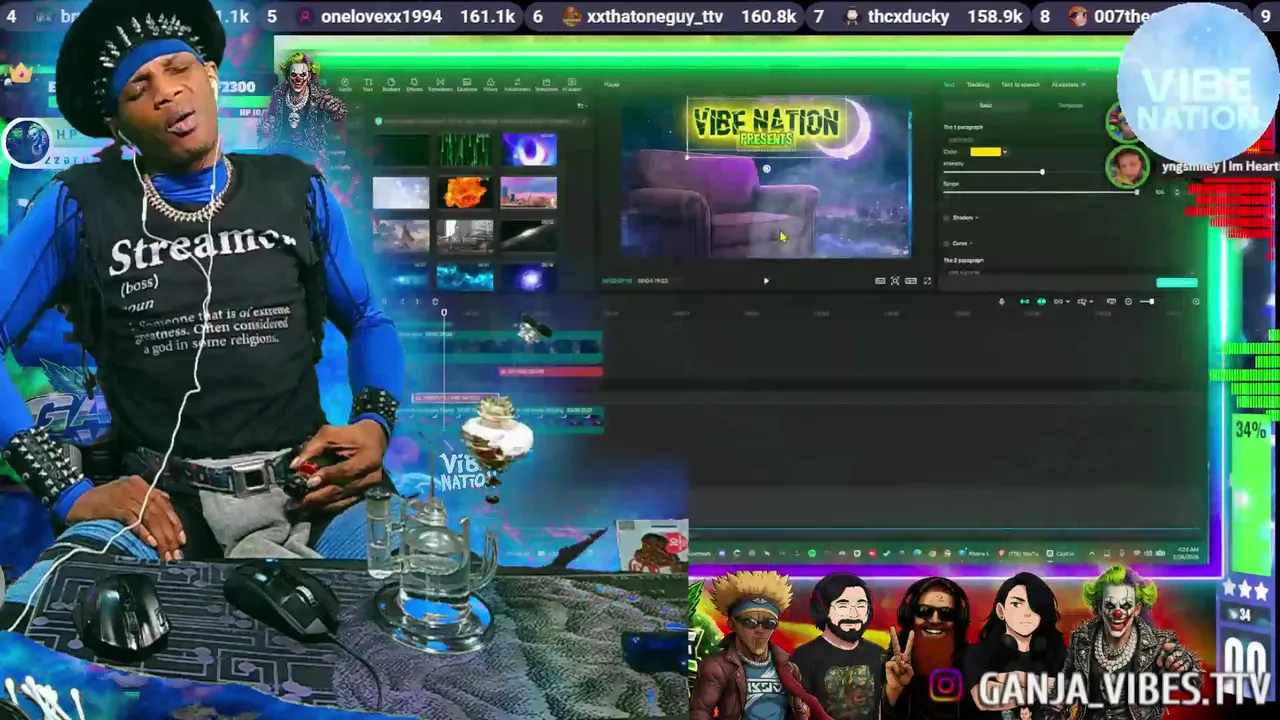Click the delete trash icon above timeline
Screen dimensions: 1280x720
pyautogui.click(x=435, y=301)
